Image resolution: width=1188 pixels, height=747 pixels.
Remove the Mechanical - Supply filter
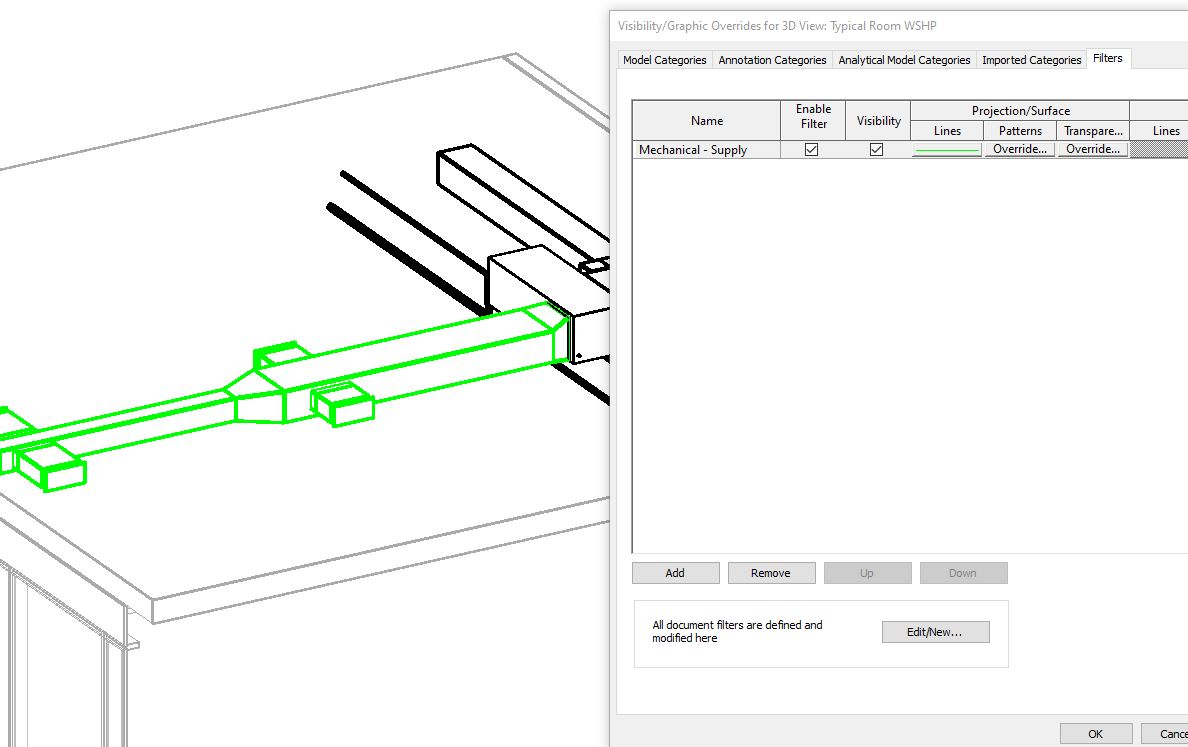coord(771,572)
